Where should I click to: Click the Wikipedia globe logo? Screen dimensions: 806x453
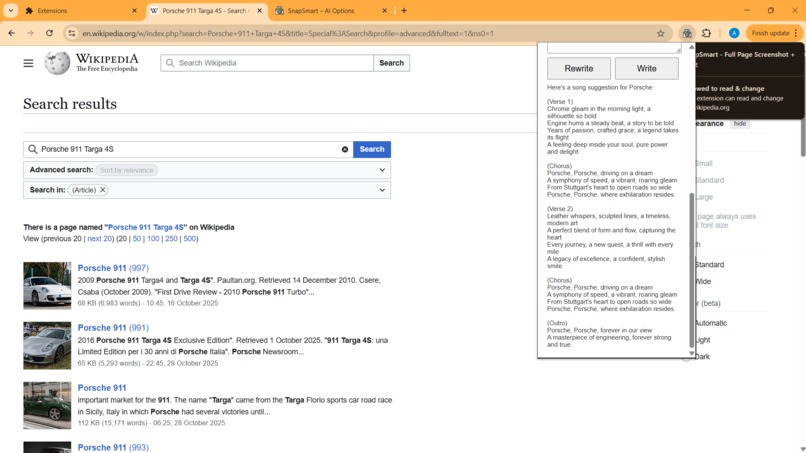(57, 63)
